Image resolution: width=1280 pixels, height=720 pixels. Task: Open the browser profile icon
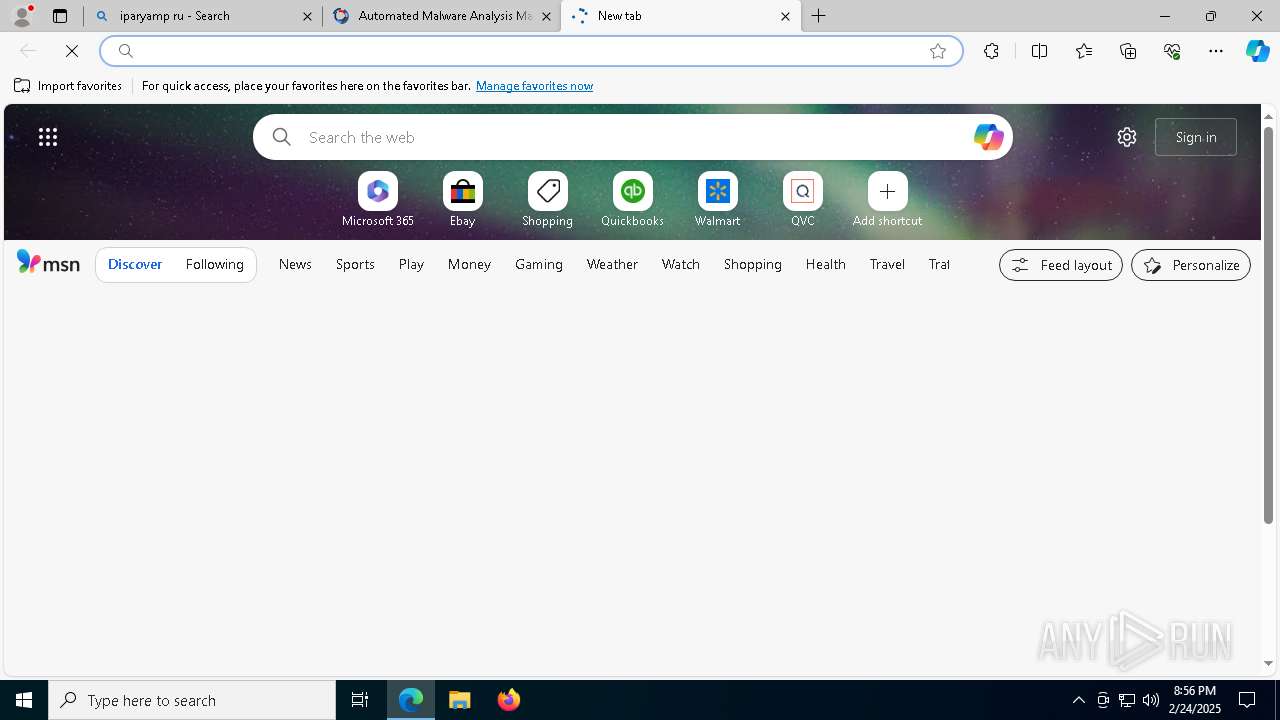coord(21,16)
